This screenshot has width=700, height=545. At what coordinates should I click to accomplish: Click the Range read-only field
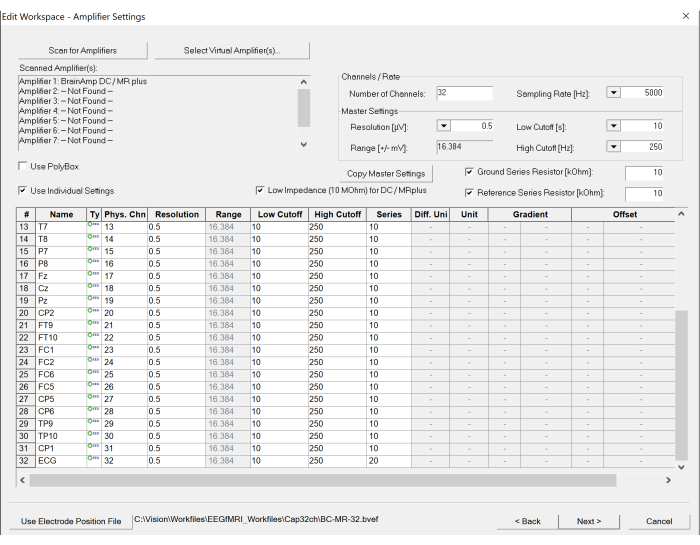(464, 147)
